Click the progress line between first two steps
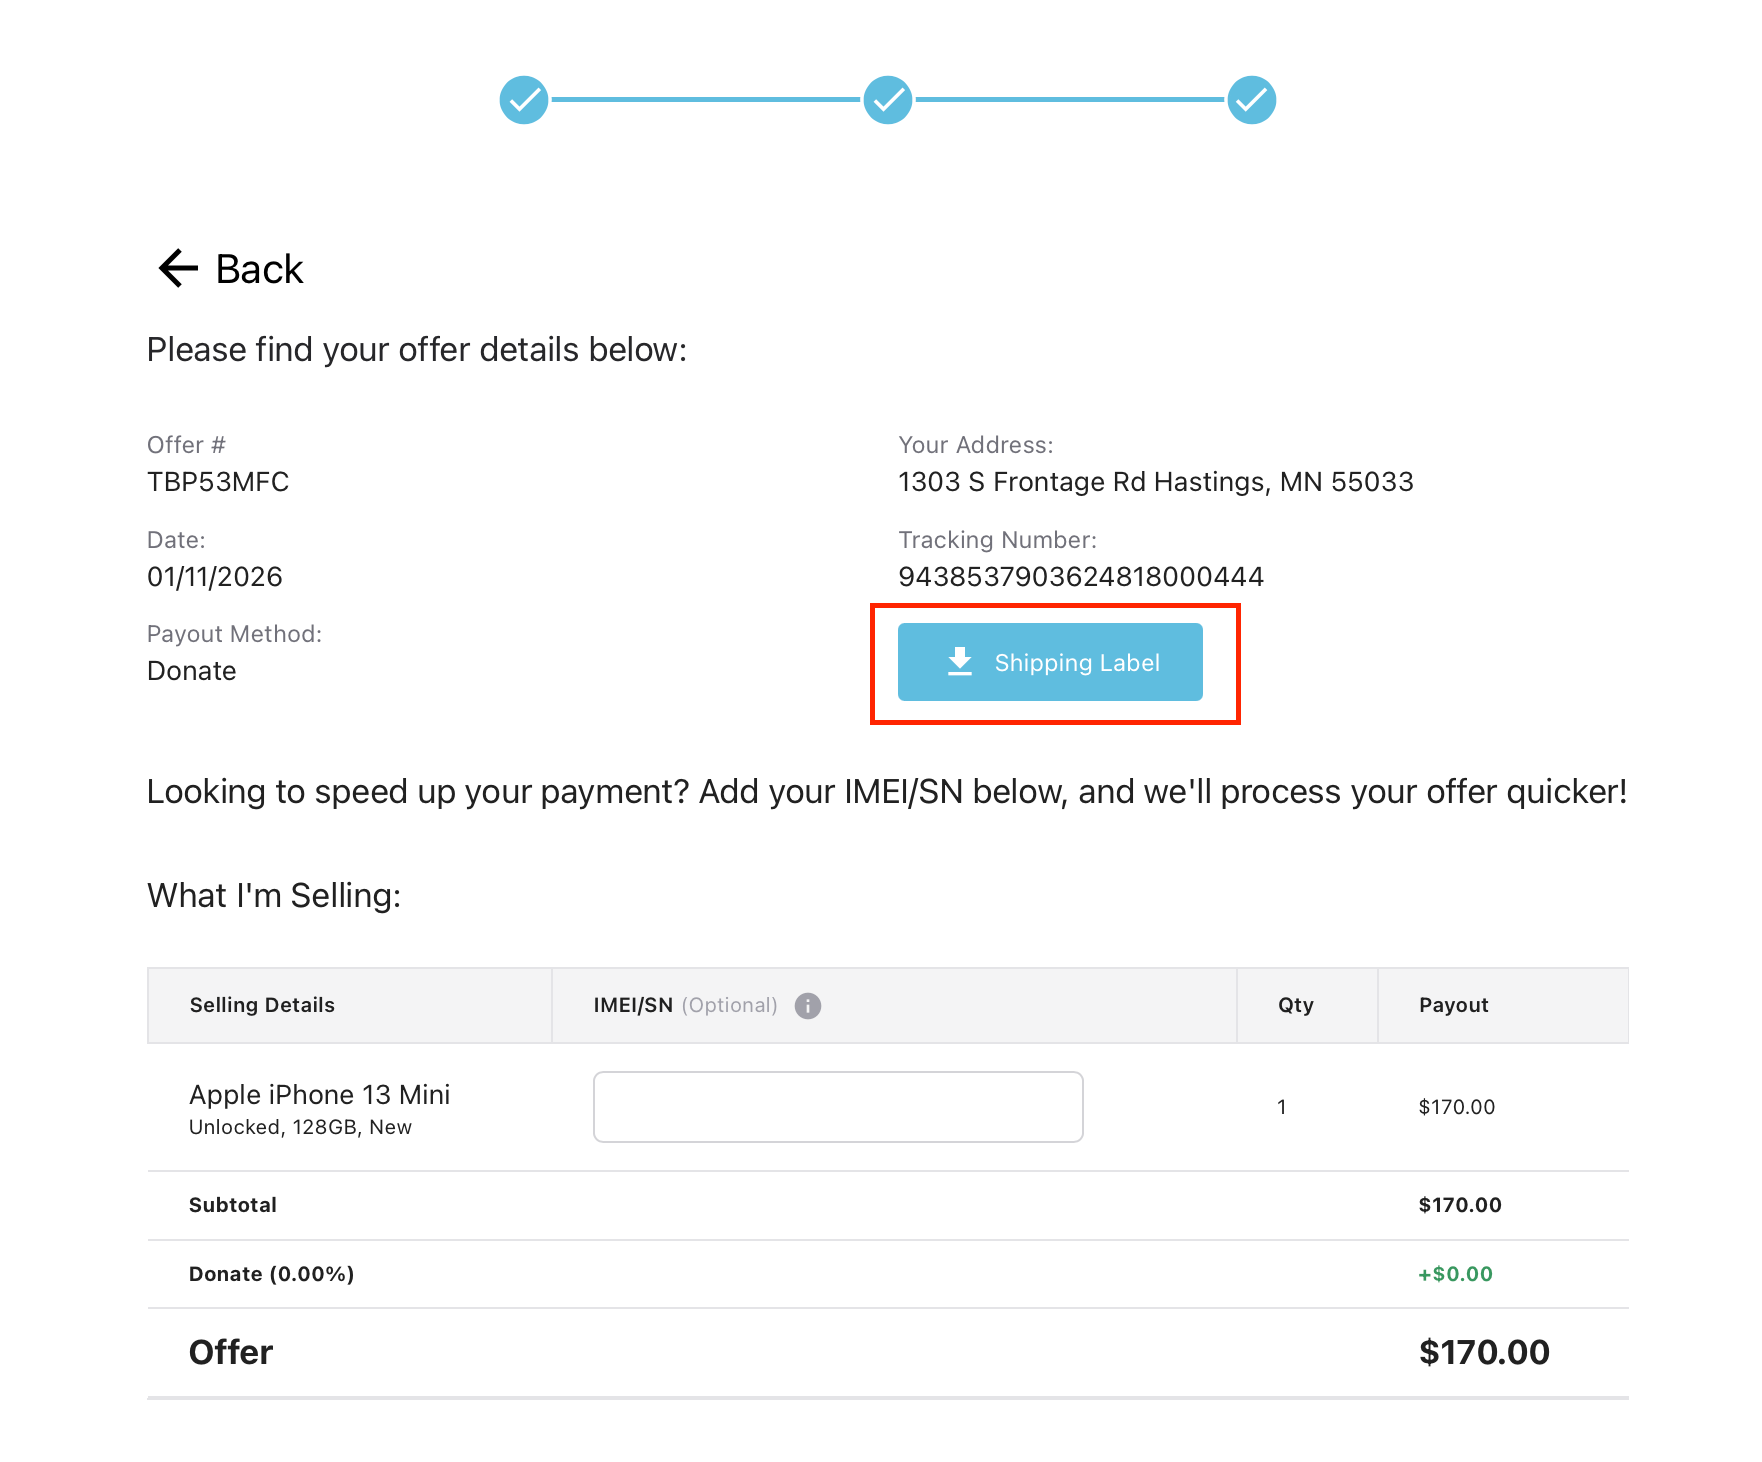1762x1462 pixels. pyautogui.click(x=706, y=100)
